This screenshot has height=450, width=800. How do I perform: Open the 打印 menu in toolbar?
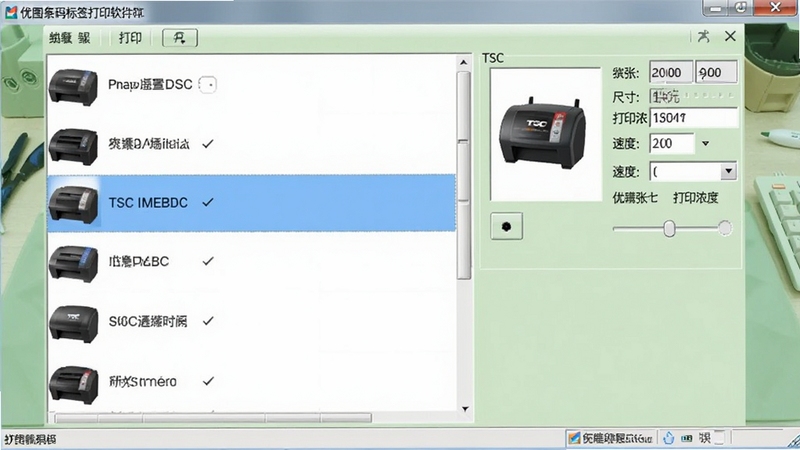(x=130, y=38)
